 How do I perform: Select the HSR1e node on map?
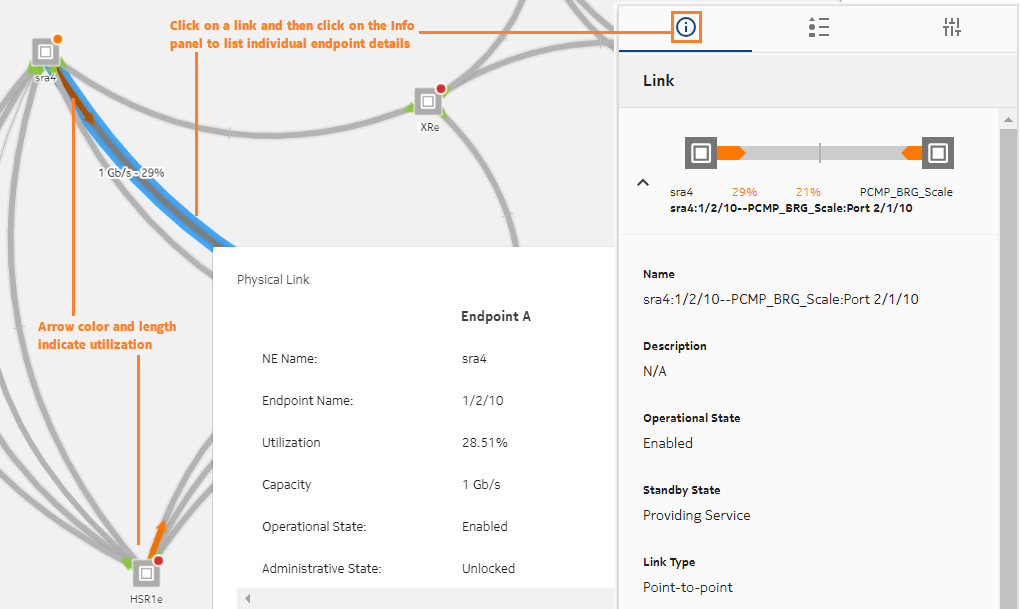(x=146, y=573)
